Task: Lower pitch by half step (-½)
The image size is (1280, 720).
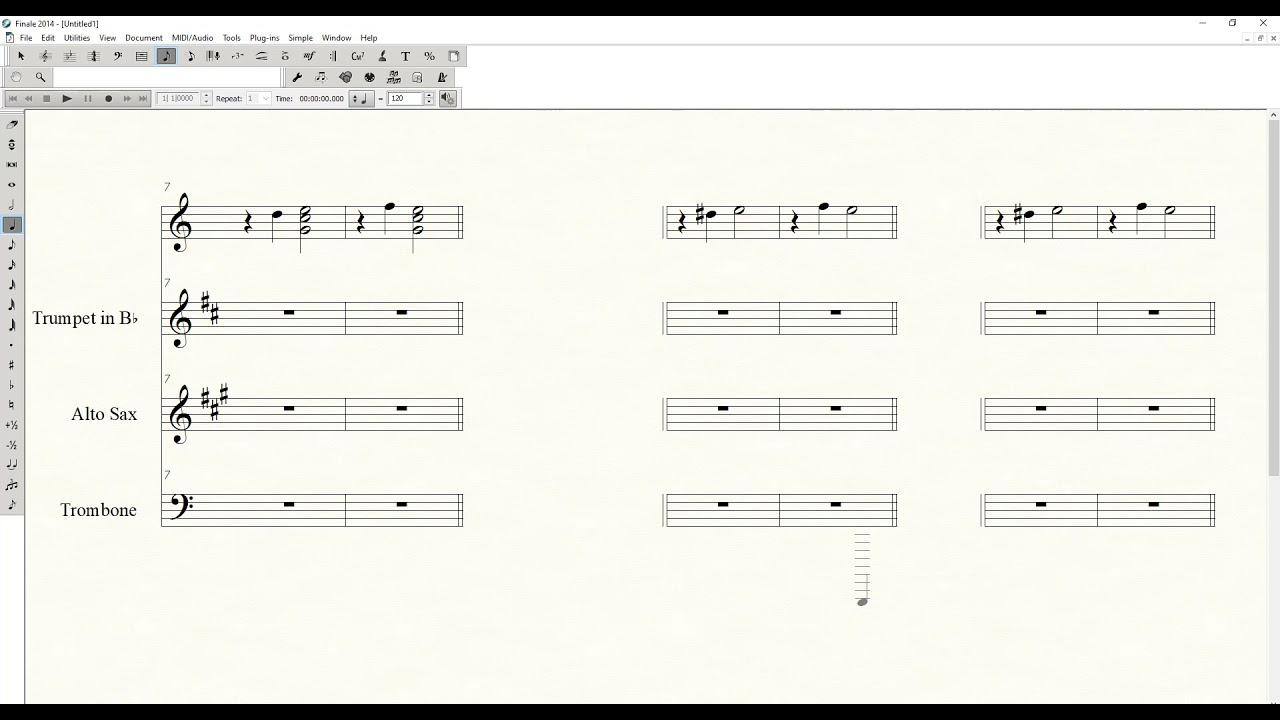Action: coord(12,445)
